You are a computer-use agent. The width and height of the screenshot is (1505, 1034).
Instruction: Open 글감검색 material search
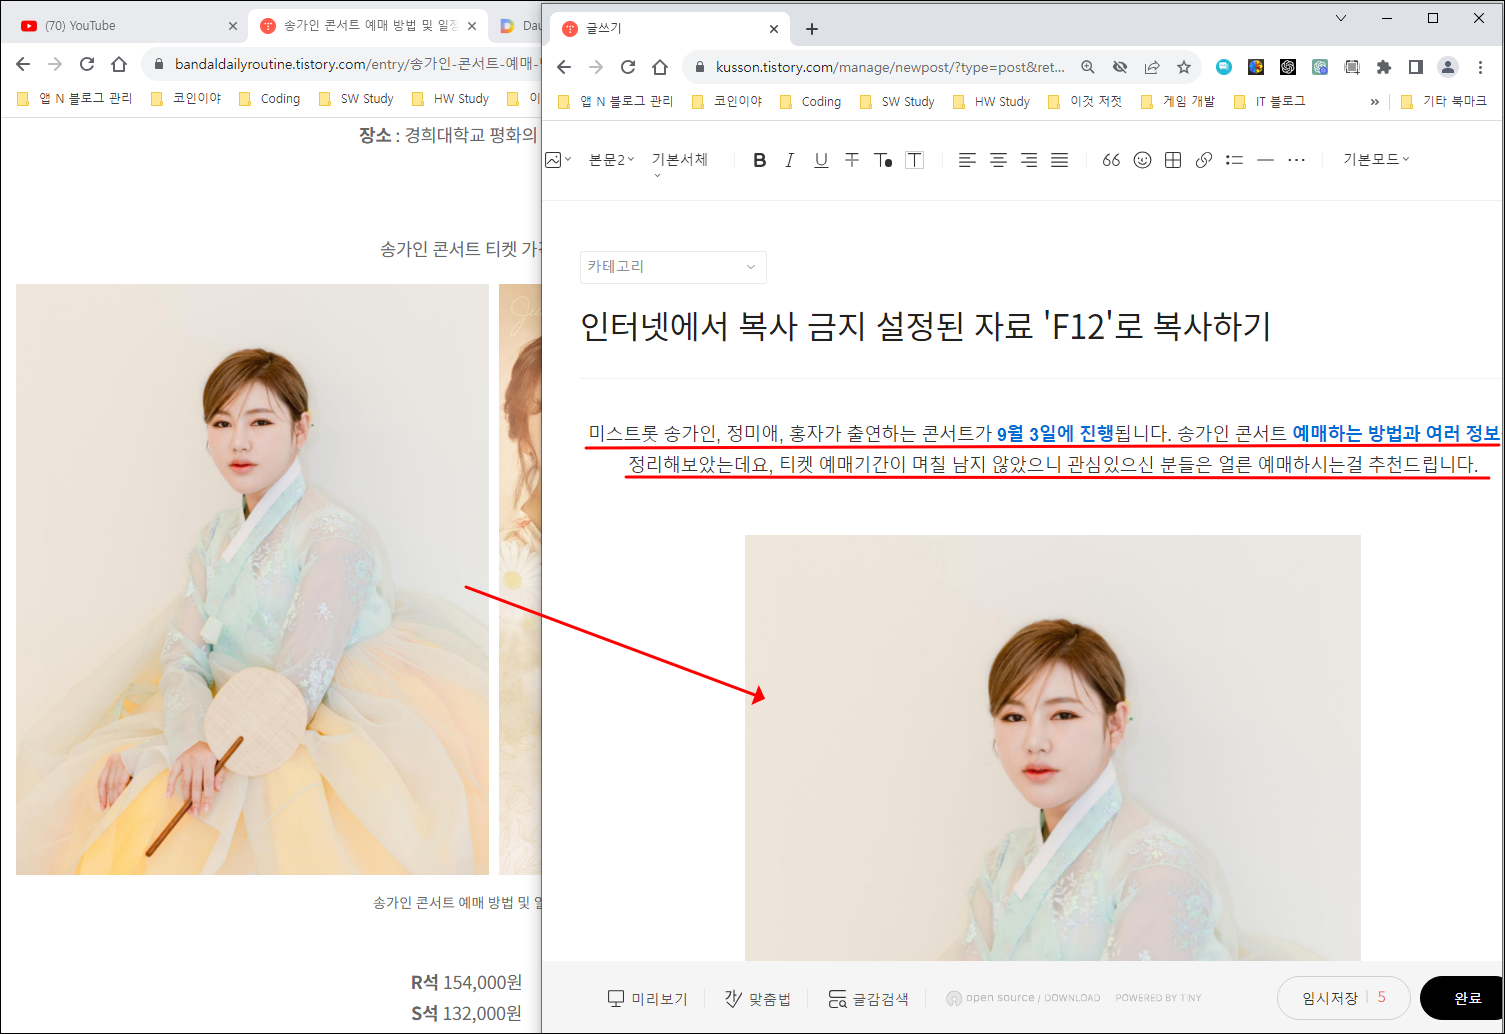(x=868, y=998)
